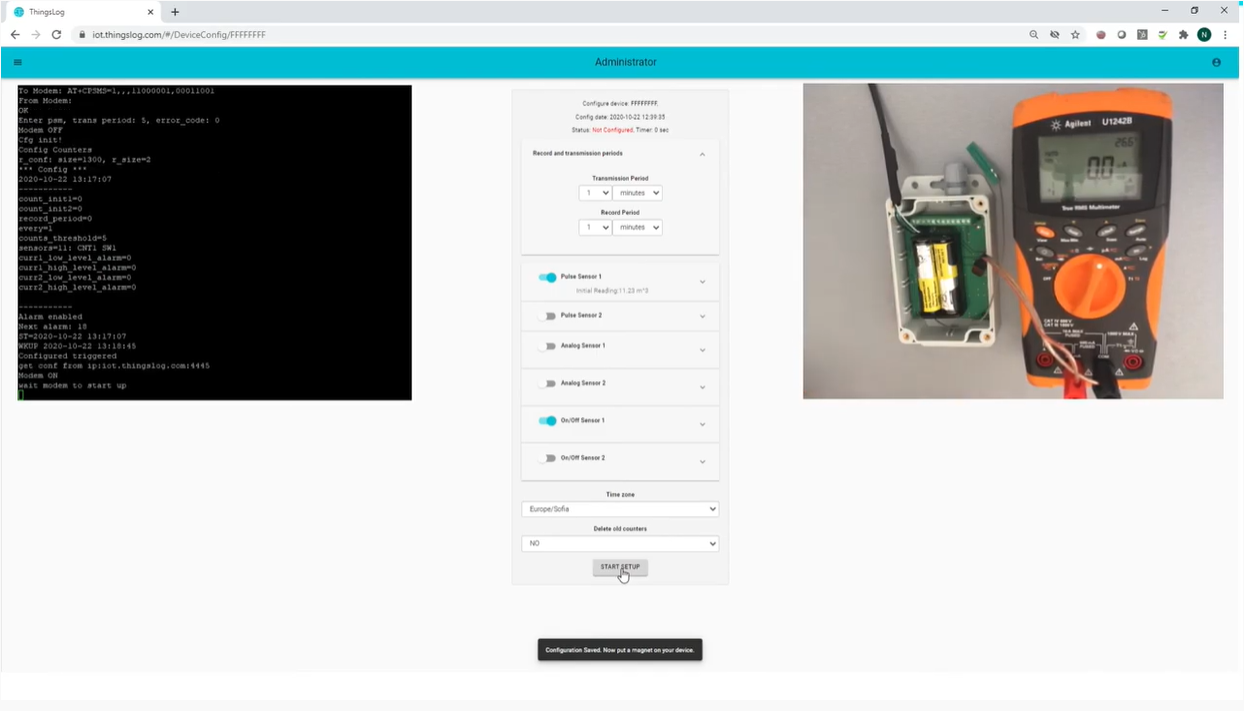Image resolution: width=1244 pixels, height=711 pixels.
Task: Click the browser zoom magnifier icon
Action: (x=1033, y=34)
